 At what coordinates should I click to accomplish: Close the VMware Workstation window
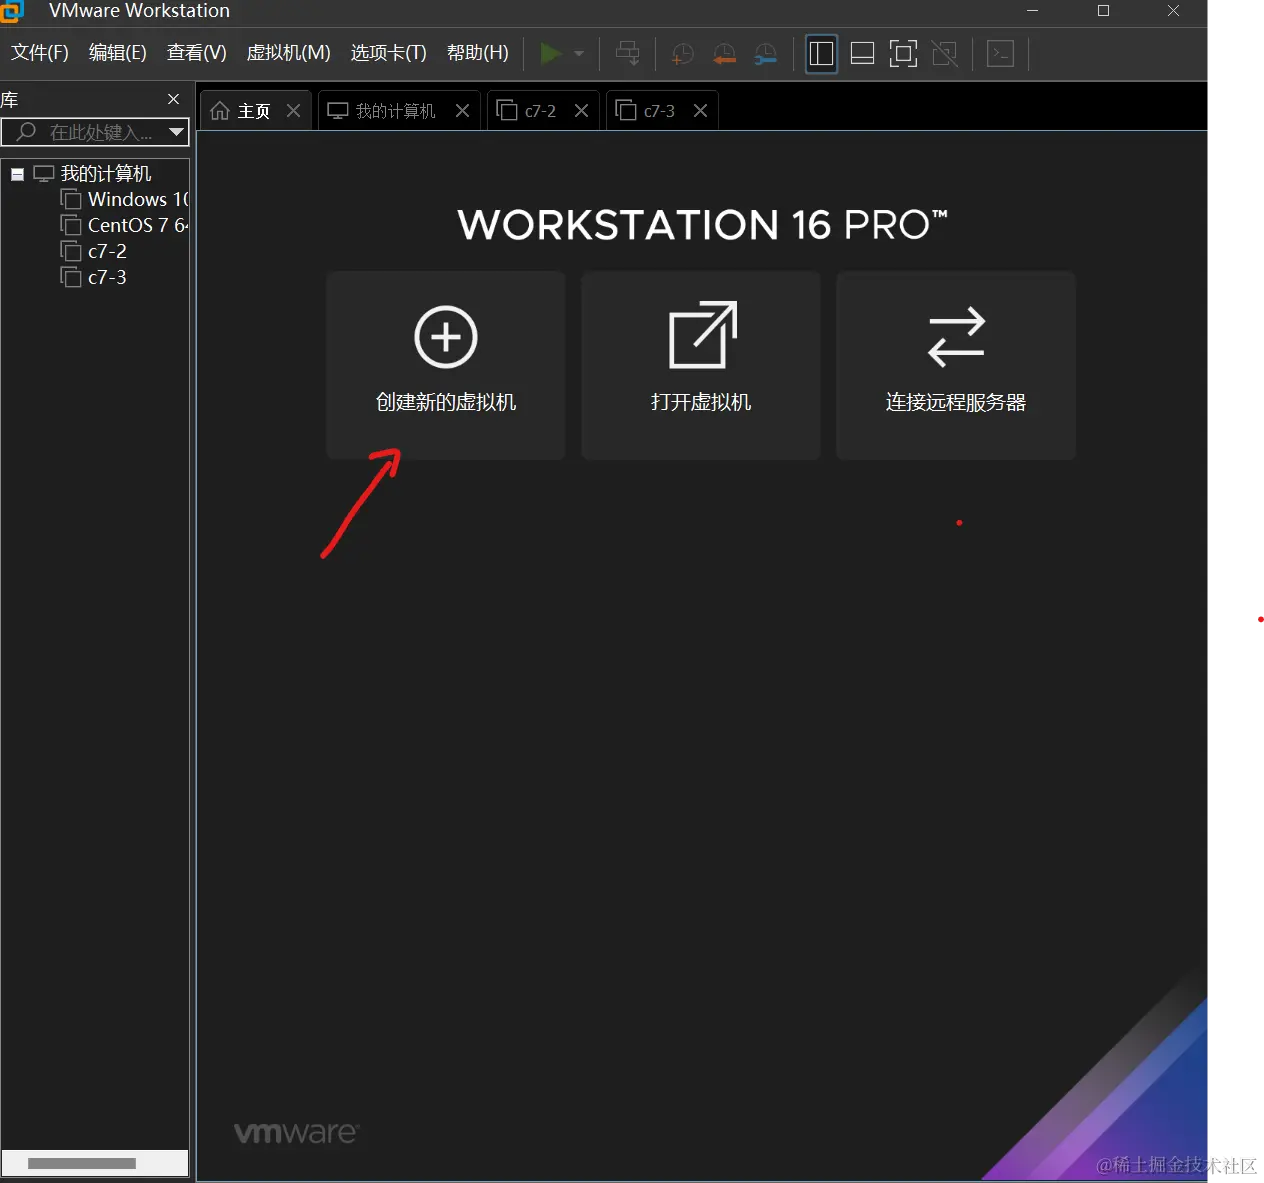(1173, 11)
